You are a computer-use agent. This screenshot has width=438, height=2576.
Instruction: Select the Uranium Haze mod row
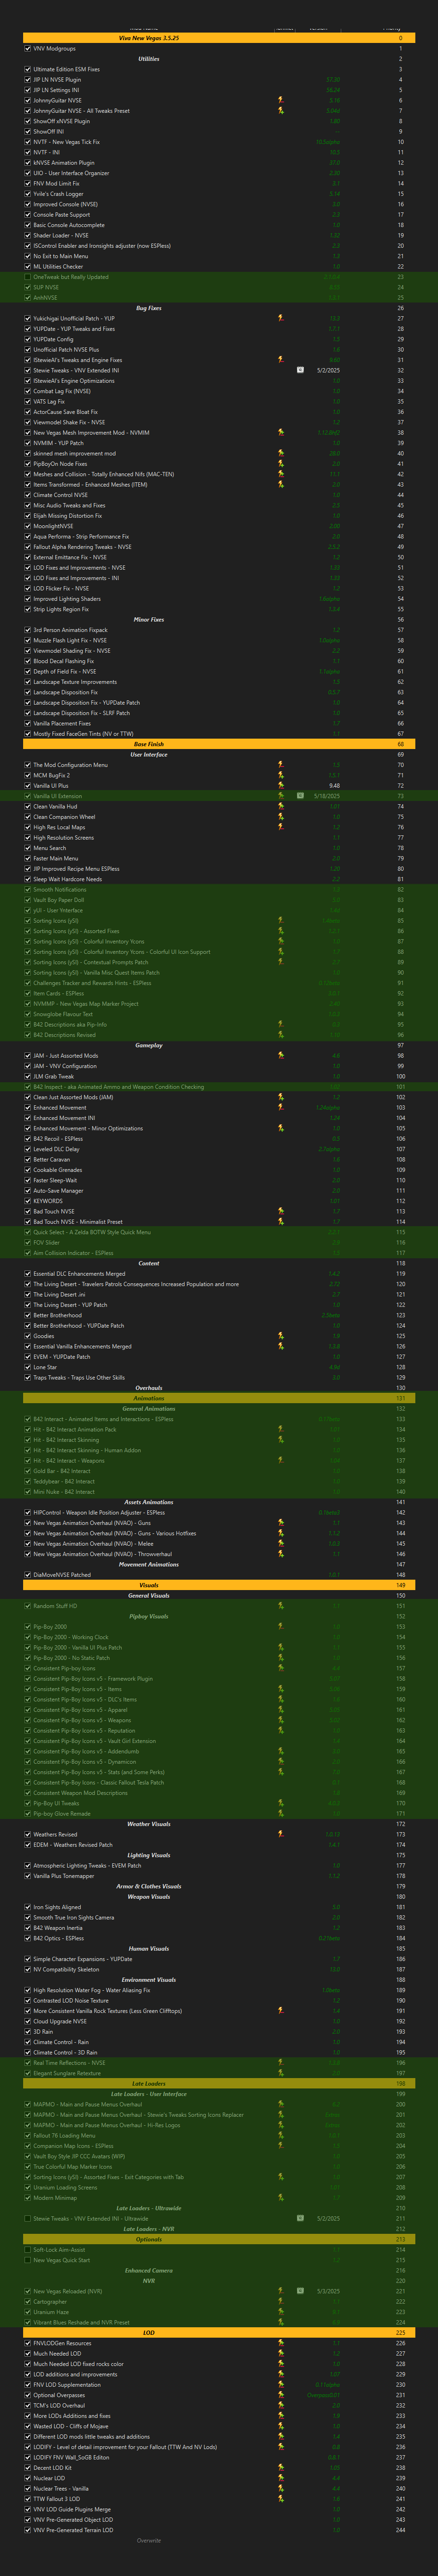click(219, 2312)
